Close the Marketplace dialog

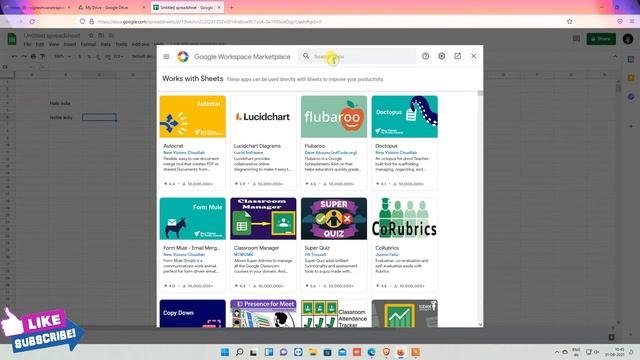click(x=473, y=56)
